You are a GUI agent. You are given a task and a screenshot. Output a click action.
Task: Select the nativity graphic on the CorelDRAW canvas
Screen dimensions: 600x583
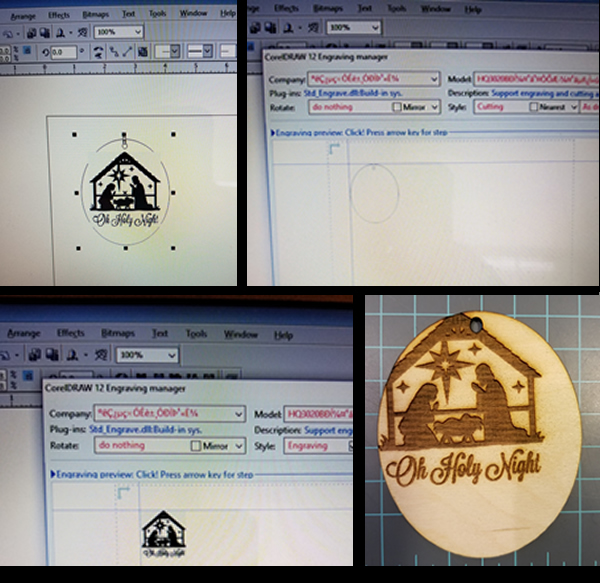(x=125, y=182)
